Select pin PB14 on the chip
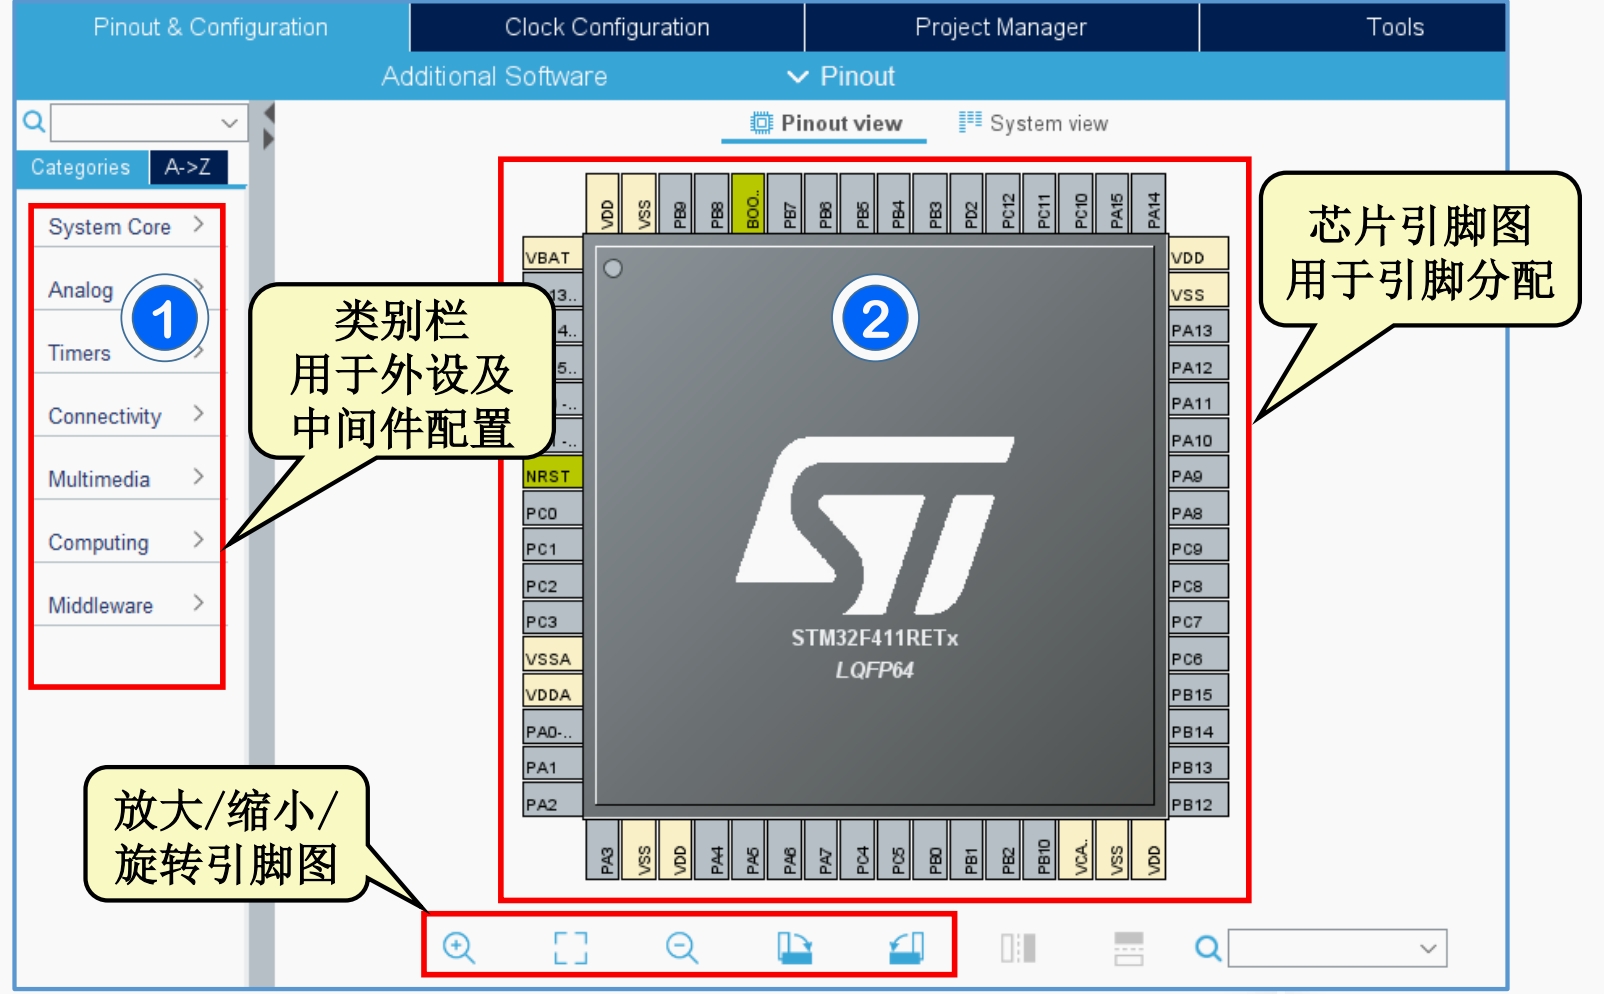The image size is (1604, 994). (x=1198, y=731)
